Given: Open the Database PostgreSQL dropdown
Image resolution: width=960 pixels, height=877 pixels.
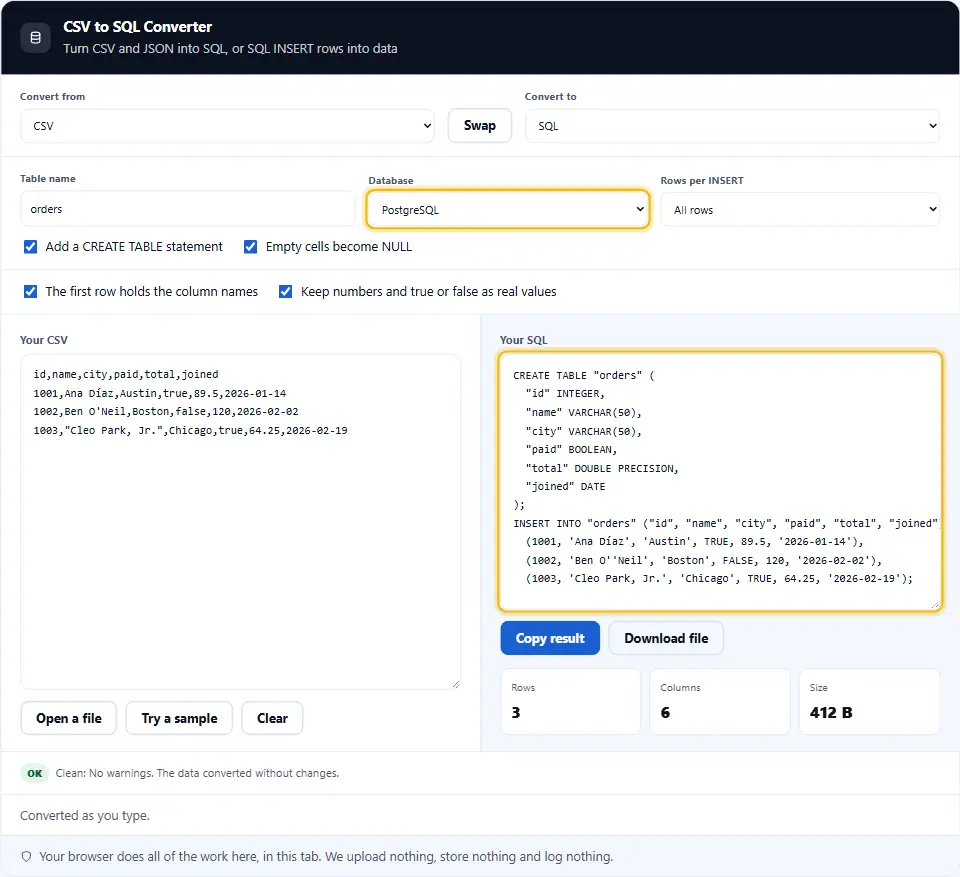Looking at the screenshot, I should [508, 209].
